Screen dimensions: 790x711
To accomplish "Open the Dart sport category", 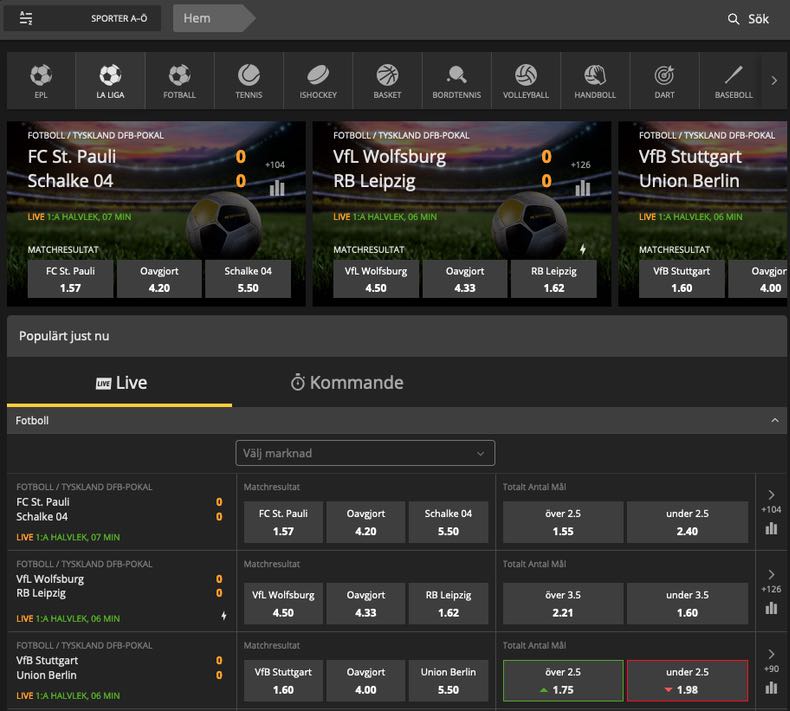I will click(x=665, y=81).
